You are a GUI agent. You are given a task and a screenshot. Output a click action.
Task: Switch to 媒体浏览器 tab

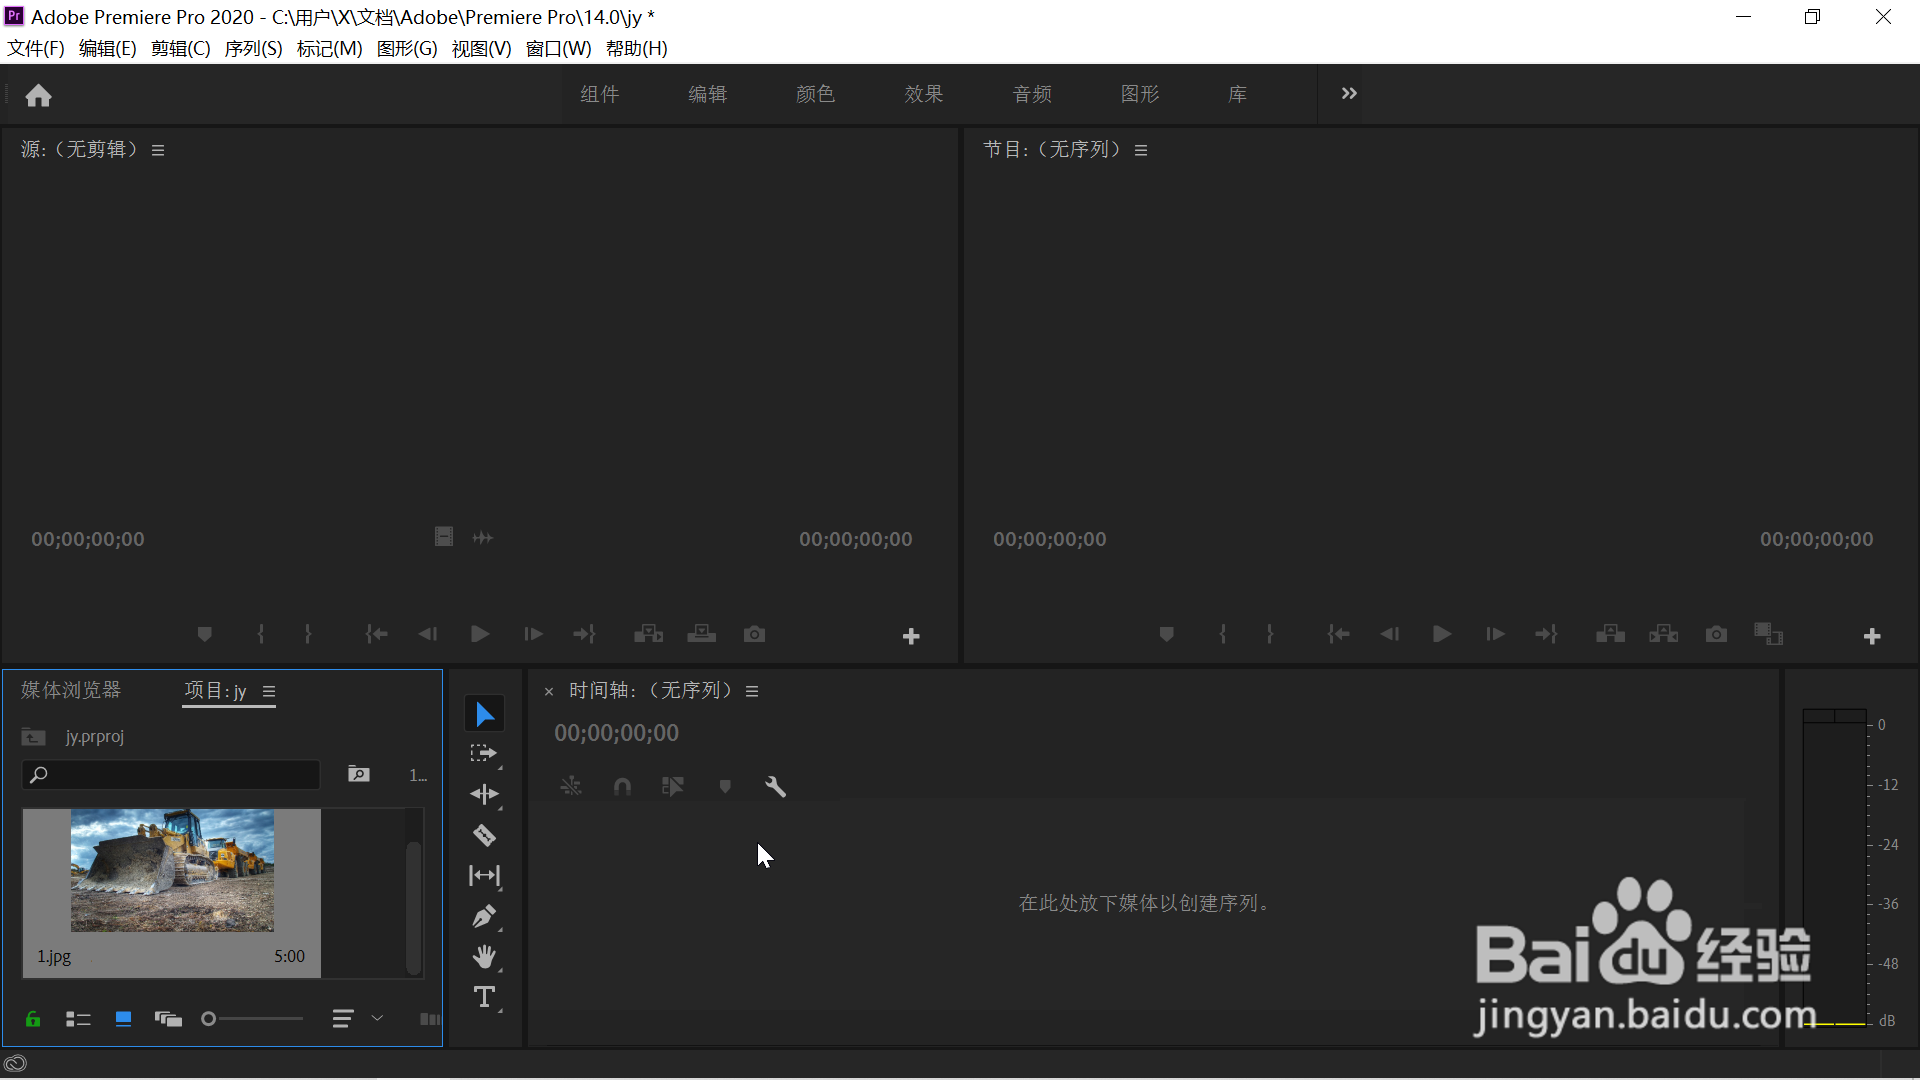tap(71, 690)
